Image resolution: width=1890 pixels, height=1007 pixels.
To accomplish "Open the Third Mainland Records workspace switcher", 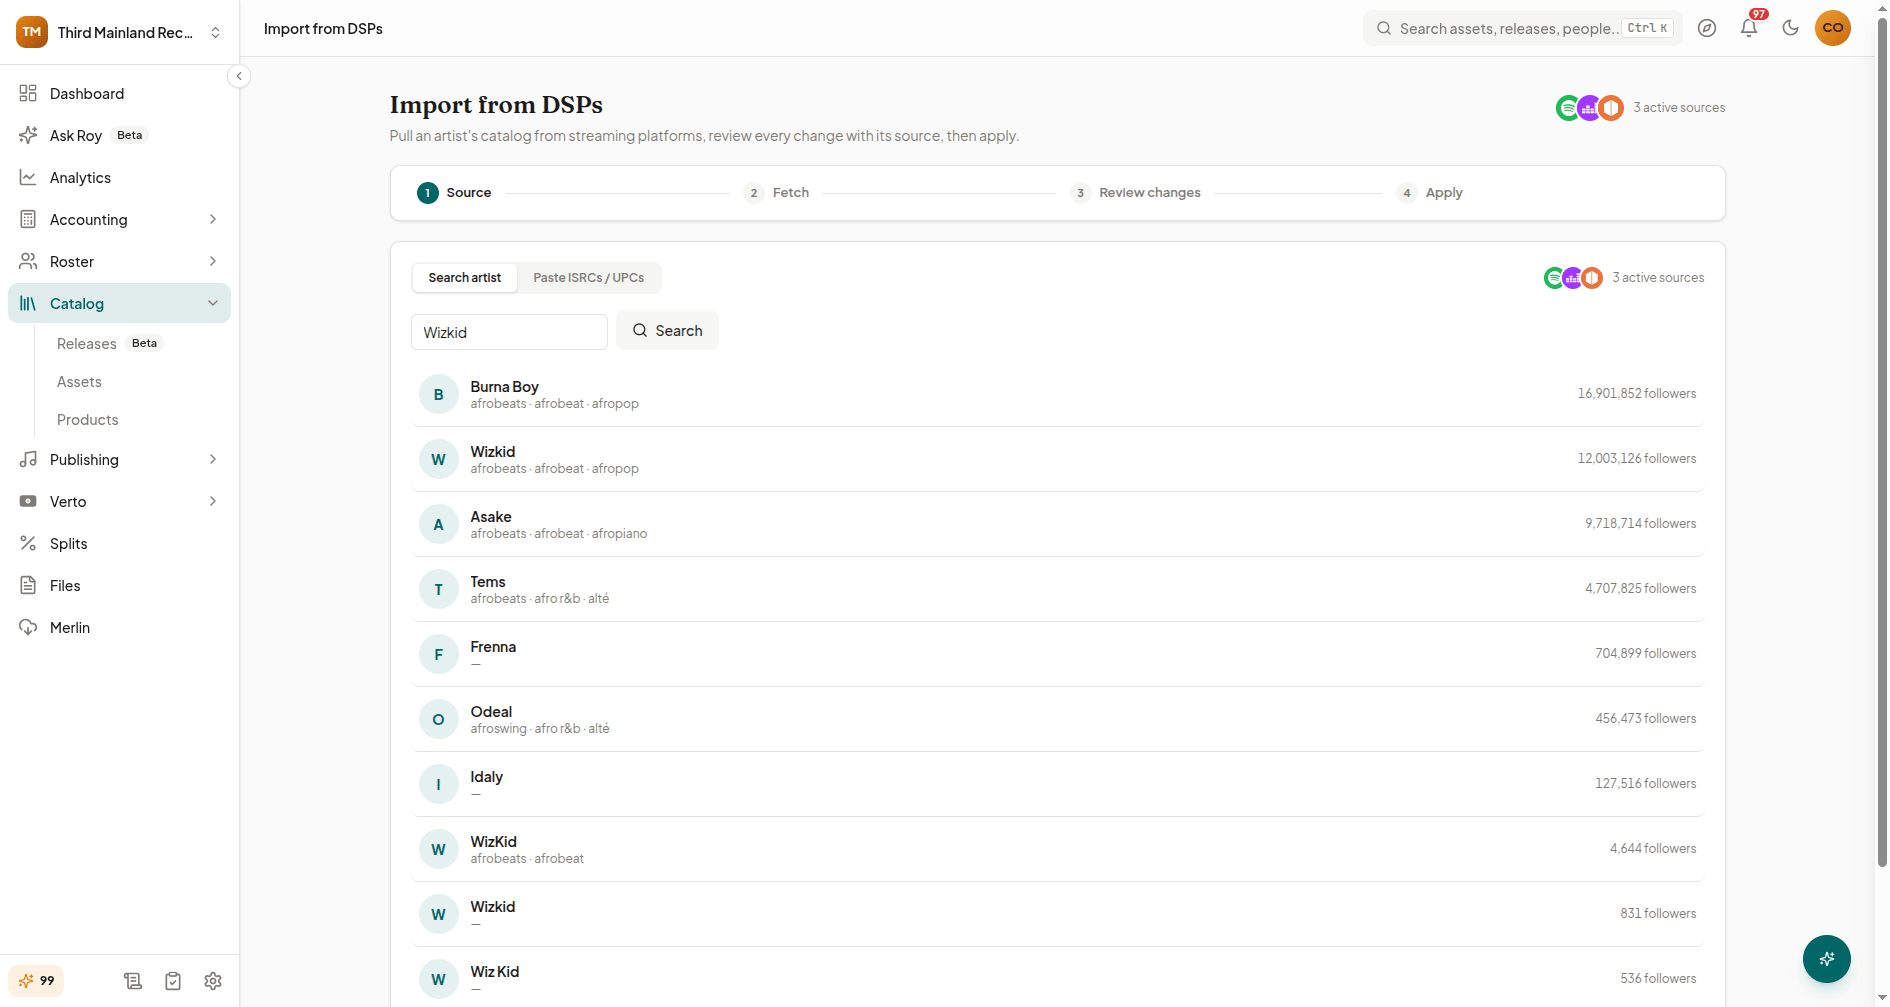I will tap(120, 32).
